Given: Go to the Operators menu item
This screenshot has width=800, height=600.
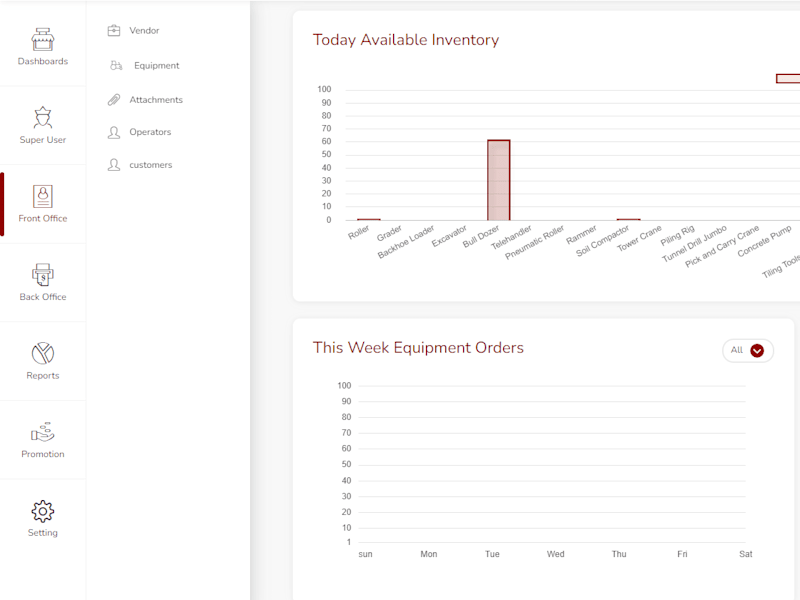Looking at the screenshot, I should pyautogui.click(x=150, y=132).
